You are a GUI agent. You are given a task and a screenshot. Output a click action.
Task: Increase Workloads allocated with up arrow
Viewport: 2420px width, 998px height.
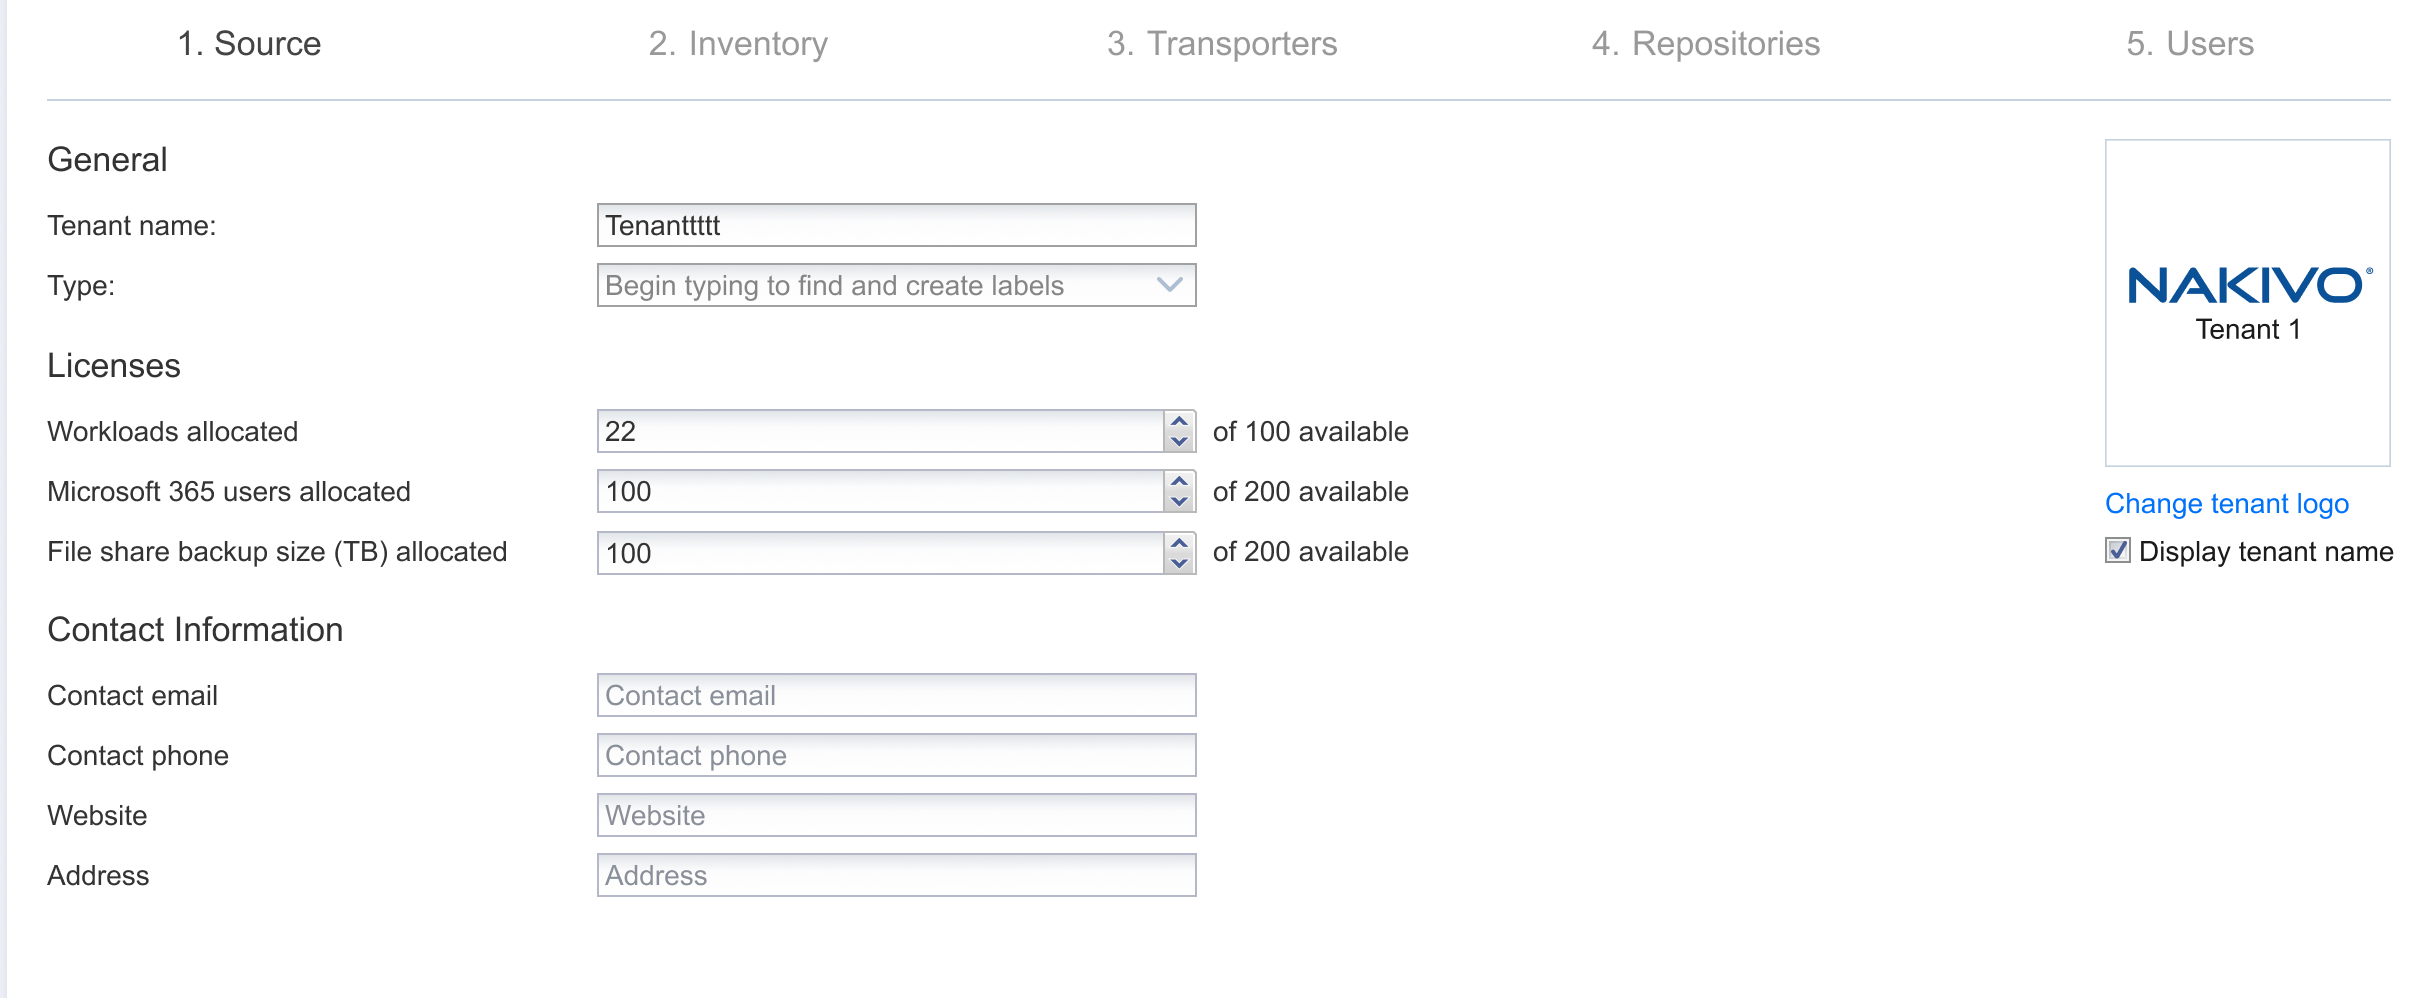tap(1179, 421)
